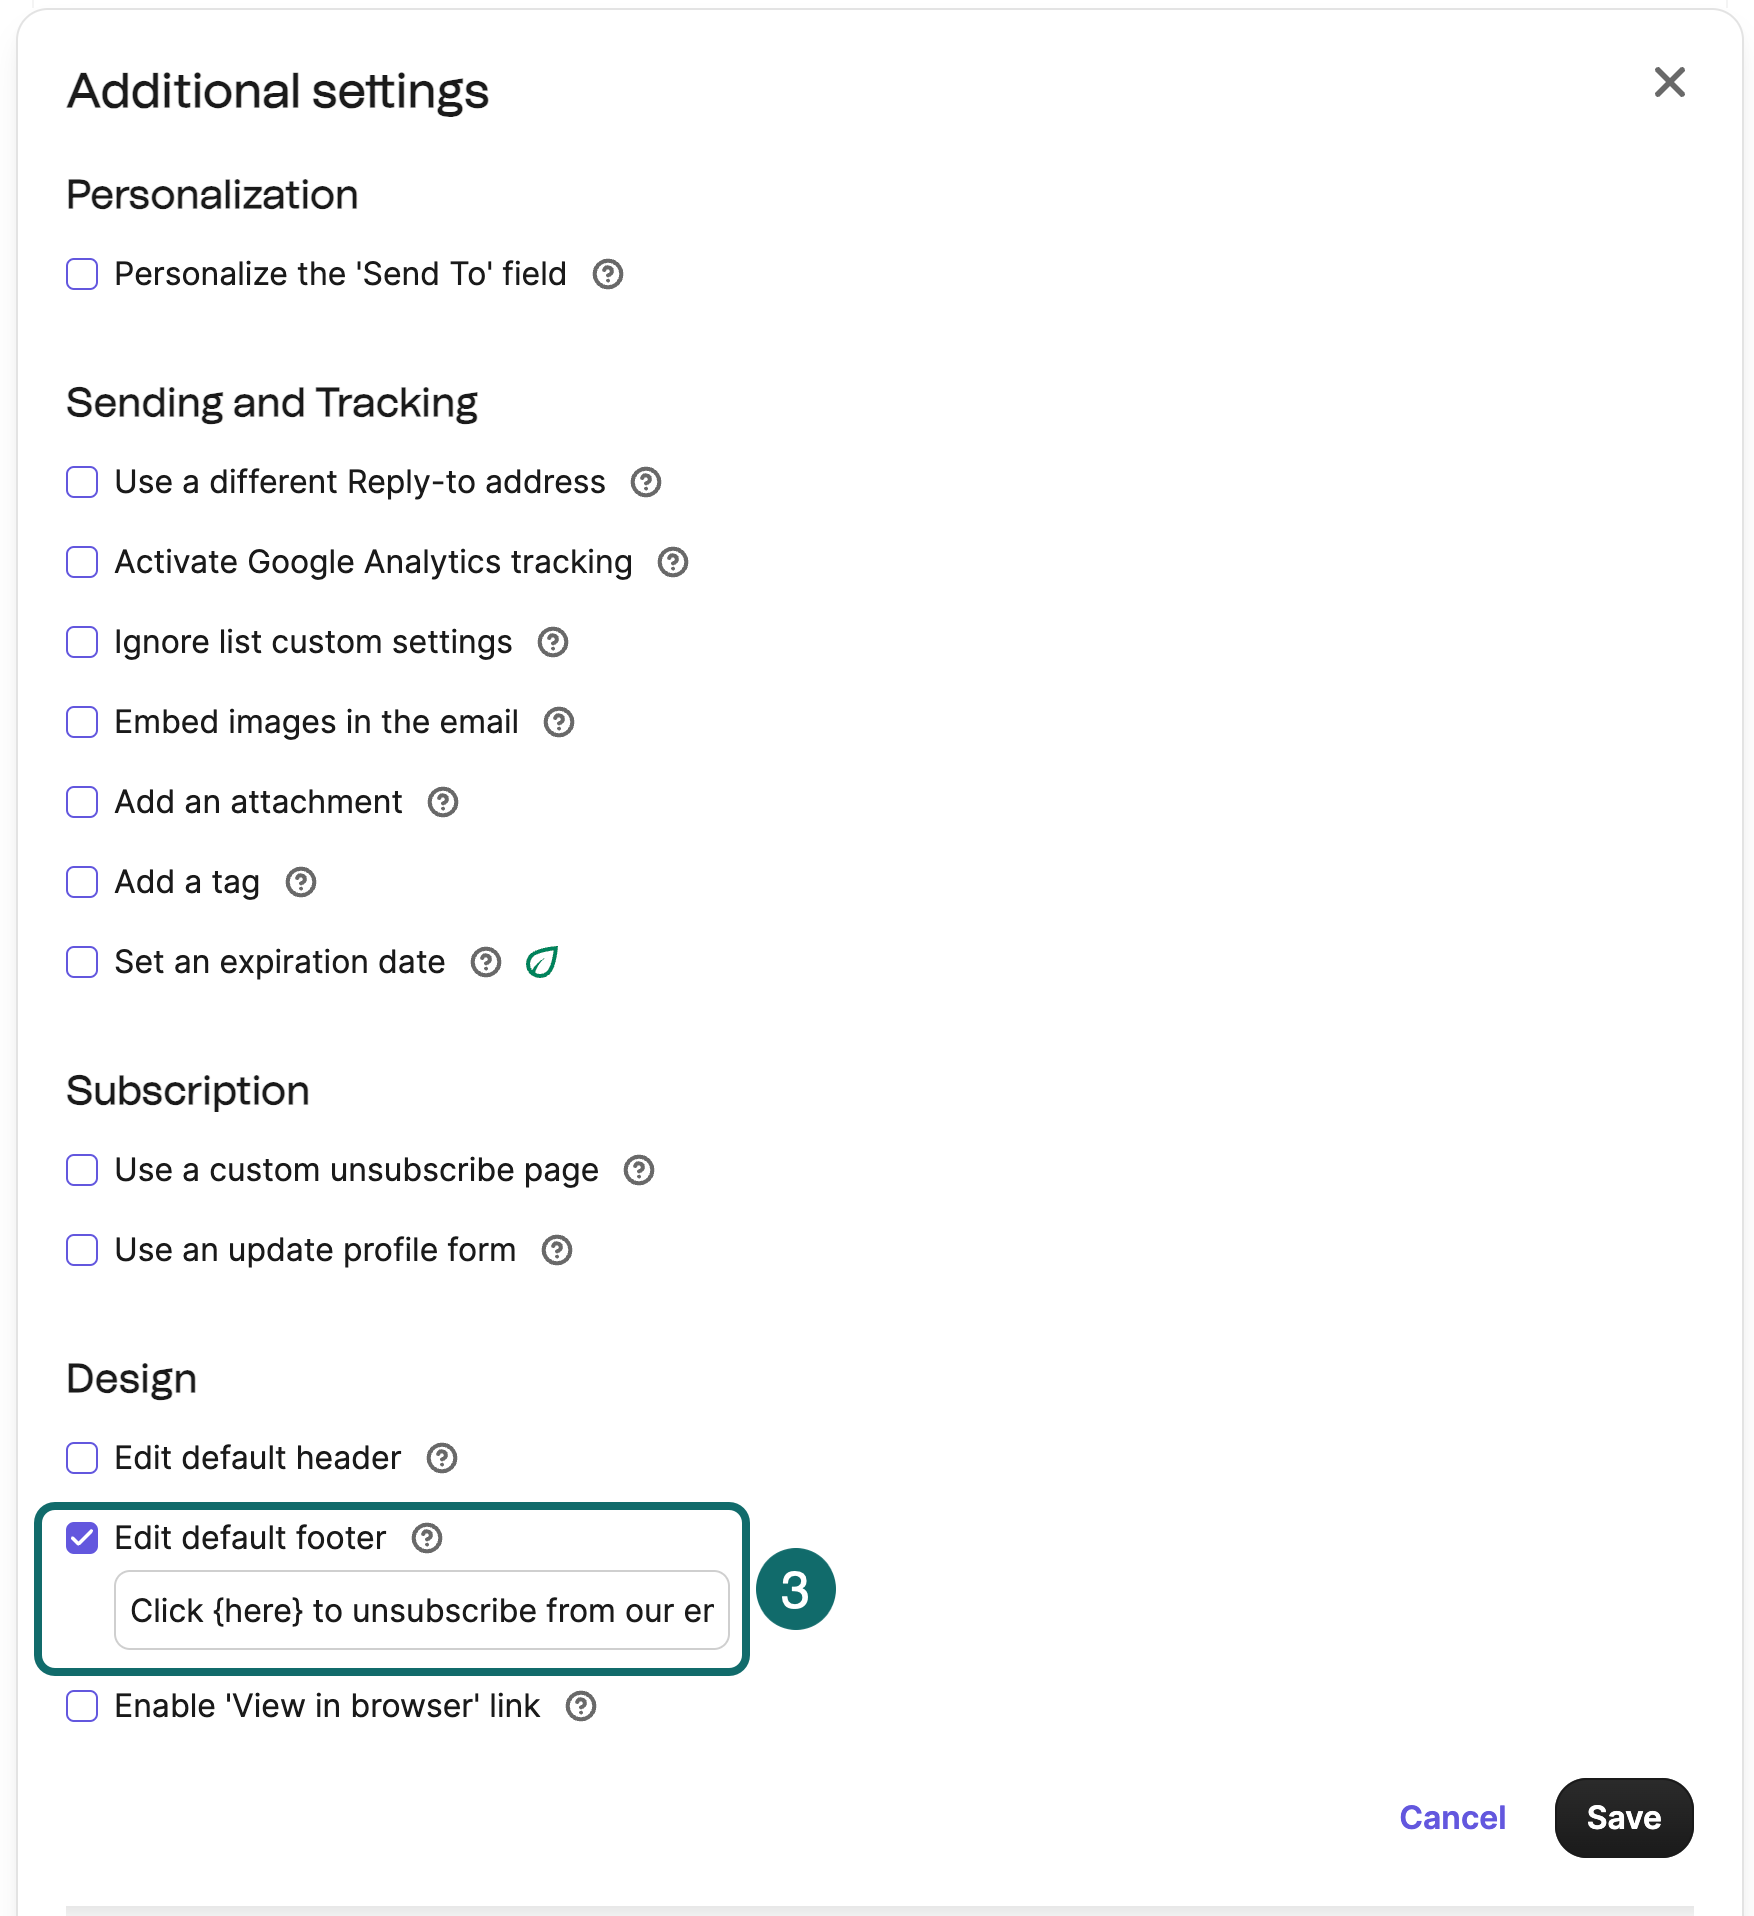Image resolution: width=1754 pixels, height=1916 pixels.
Task: Open help for Add an attachment
Action: click(443, 802)
